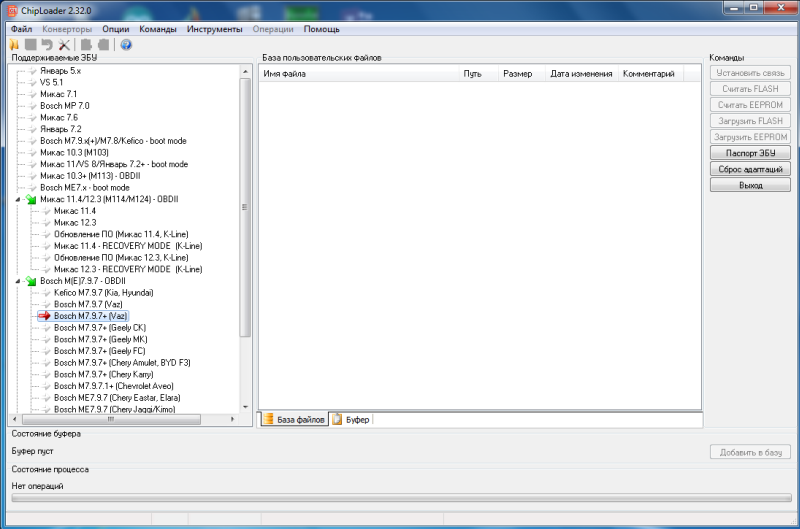Click the yellow open file toolbar icon
The image size is (800, 529).
click(15, 44)
